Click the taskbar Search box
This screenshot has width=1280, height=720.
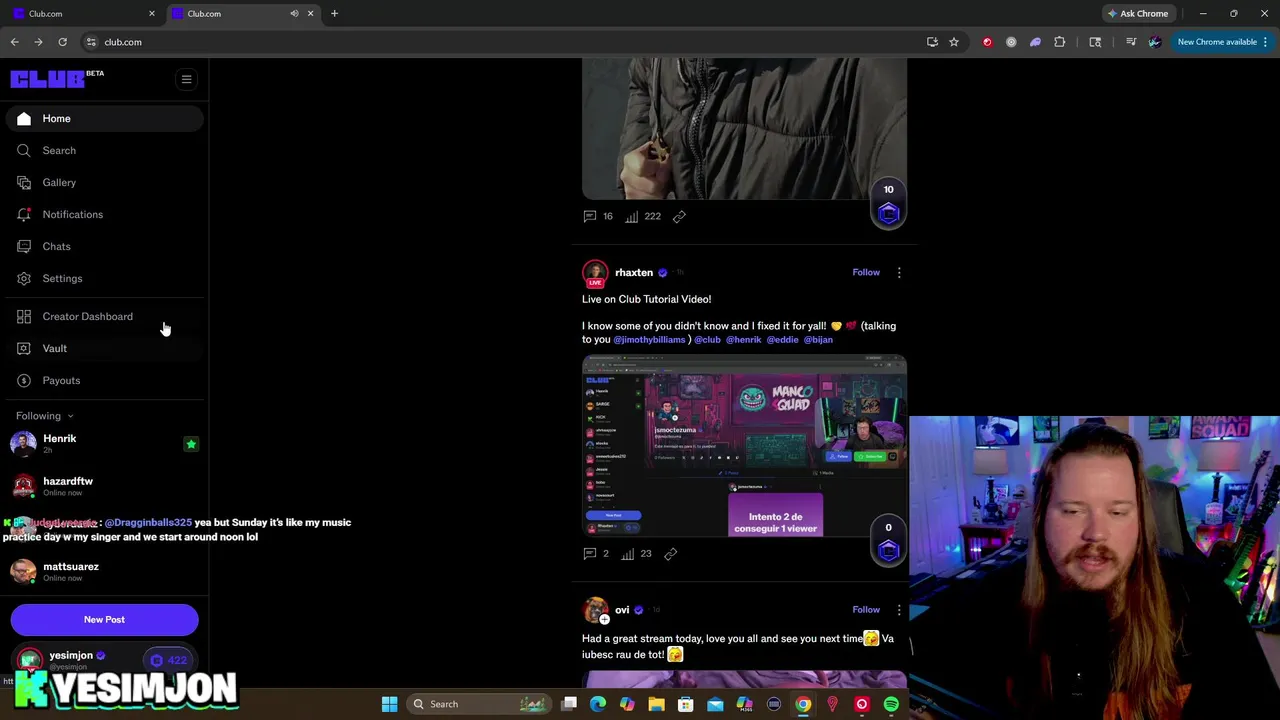tap(479, 704)
